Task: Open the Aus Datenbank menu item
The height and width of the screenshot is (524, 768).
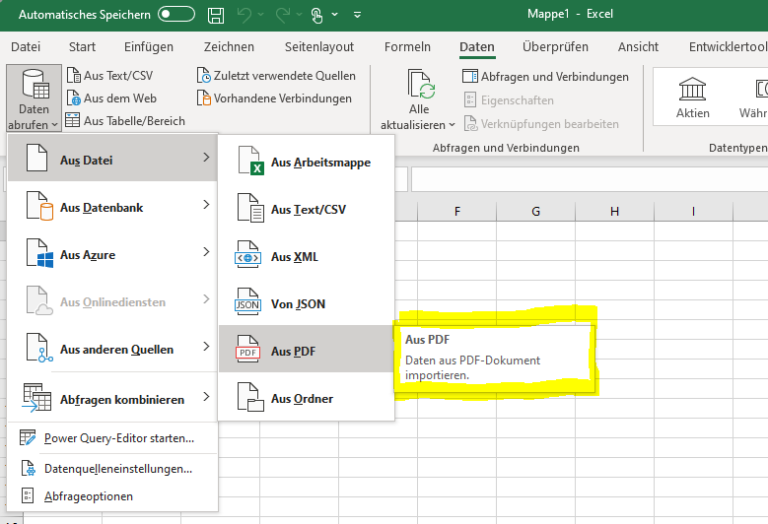Action: tap(113, 205)
